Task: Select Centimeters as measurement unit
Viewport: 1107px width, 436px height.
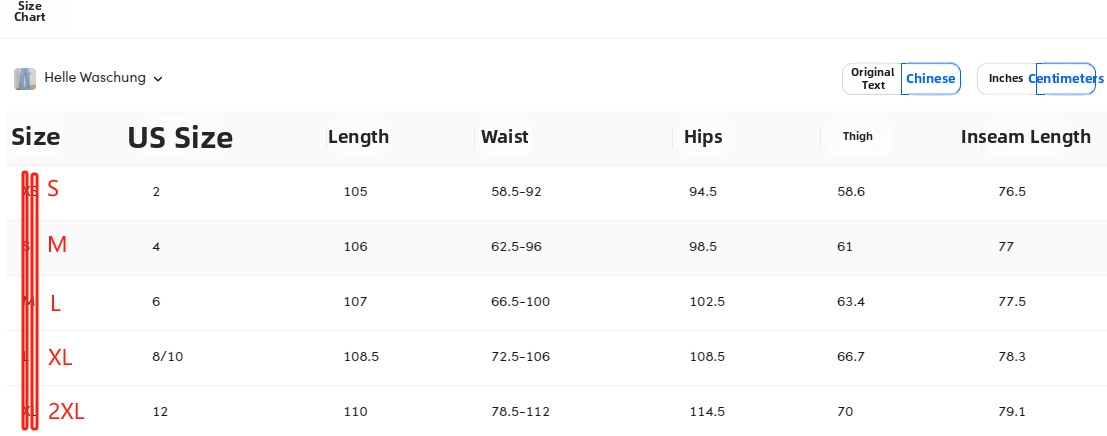Action: [x=1066, y=78]
